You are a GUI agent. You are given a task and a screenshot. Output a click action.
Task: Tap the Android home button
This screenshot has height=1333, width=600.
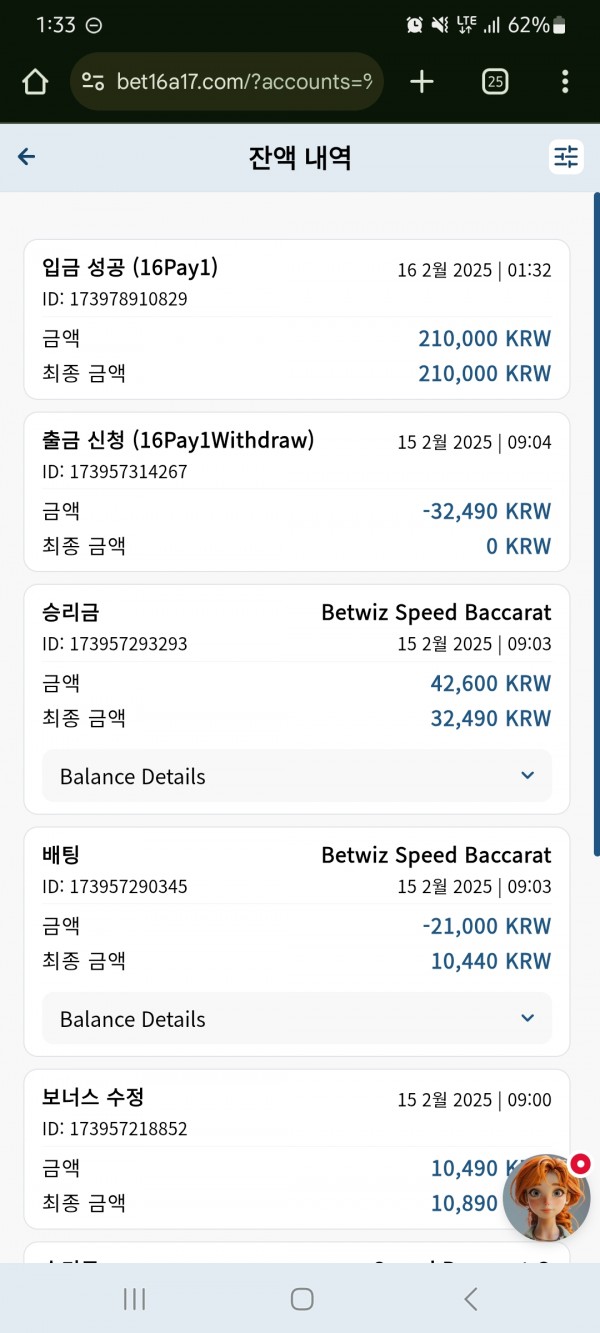[302, 1298]
